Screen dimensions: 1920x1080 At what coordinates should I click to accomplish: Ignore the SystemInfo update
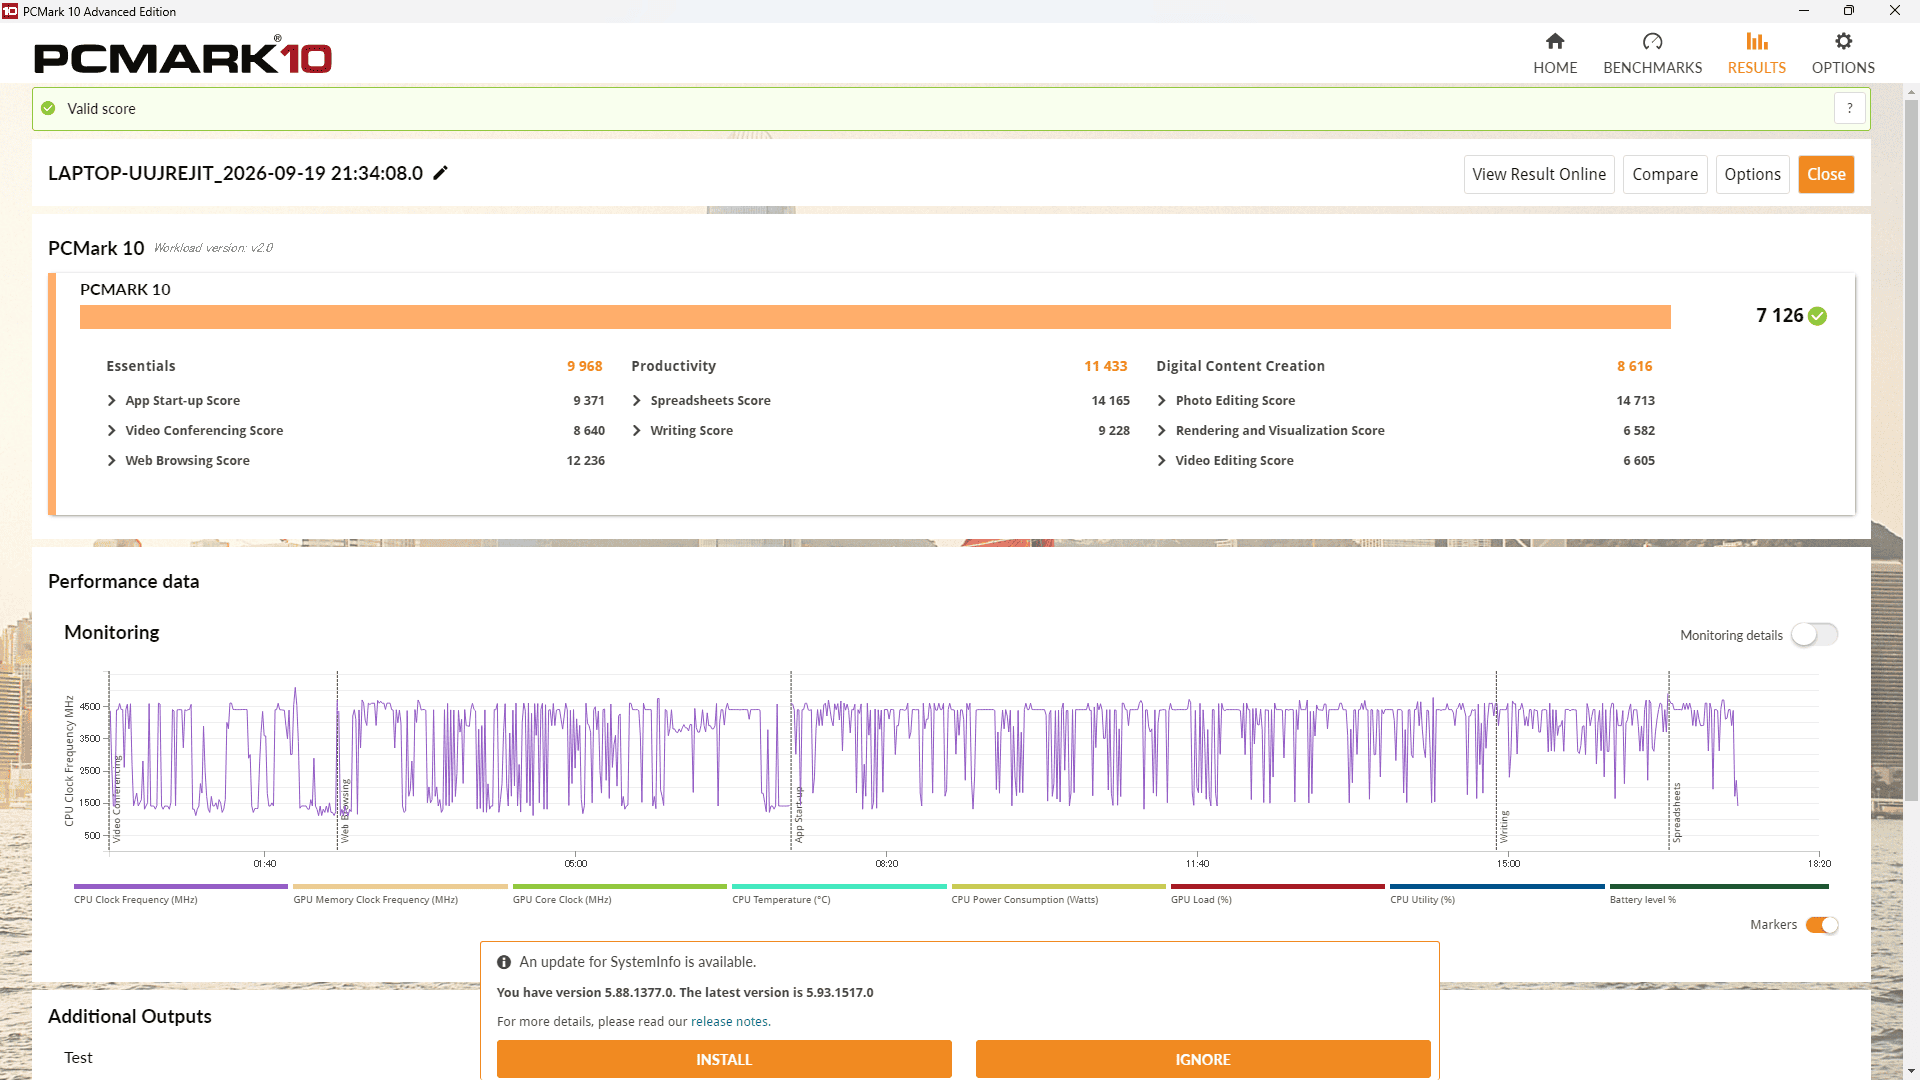tap(1203, 1059)
